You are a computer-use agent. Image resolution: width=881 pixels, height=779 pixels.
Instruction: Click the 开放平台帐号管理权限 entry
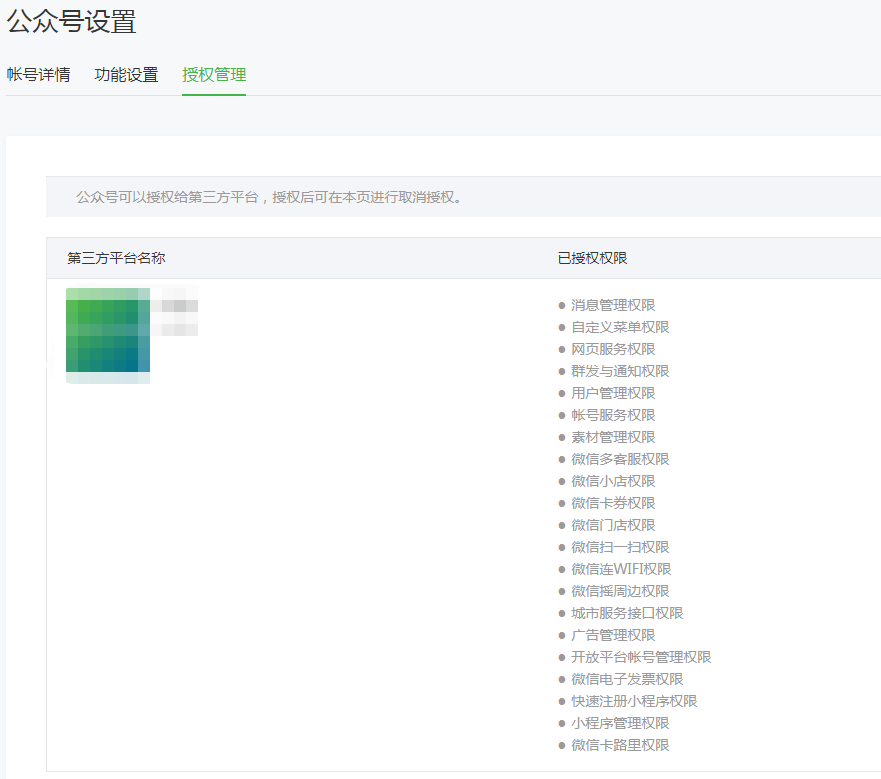pos(641,657)
